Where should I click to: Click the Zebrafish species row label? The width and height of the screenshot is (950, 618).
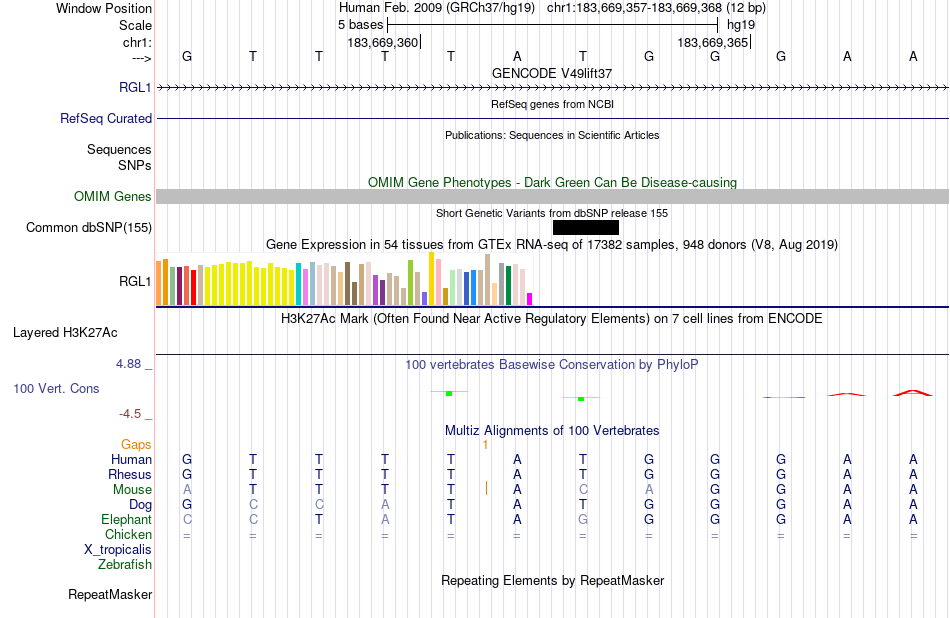pyautogui.click(x=125, y=564)
